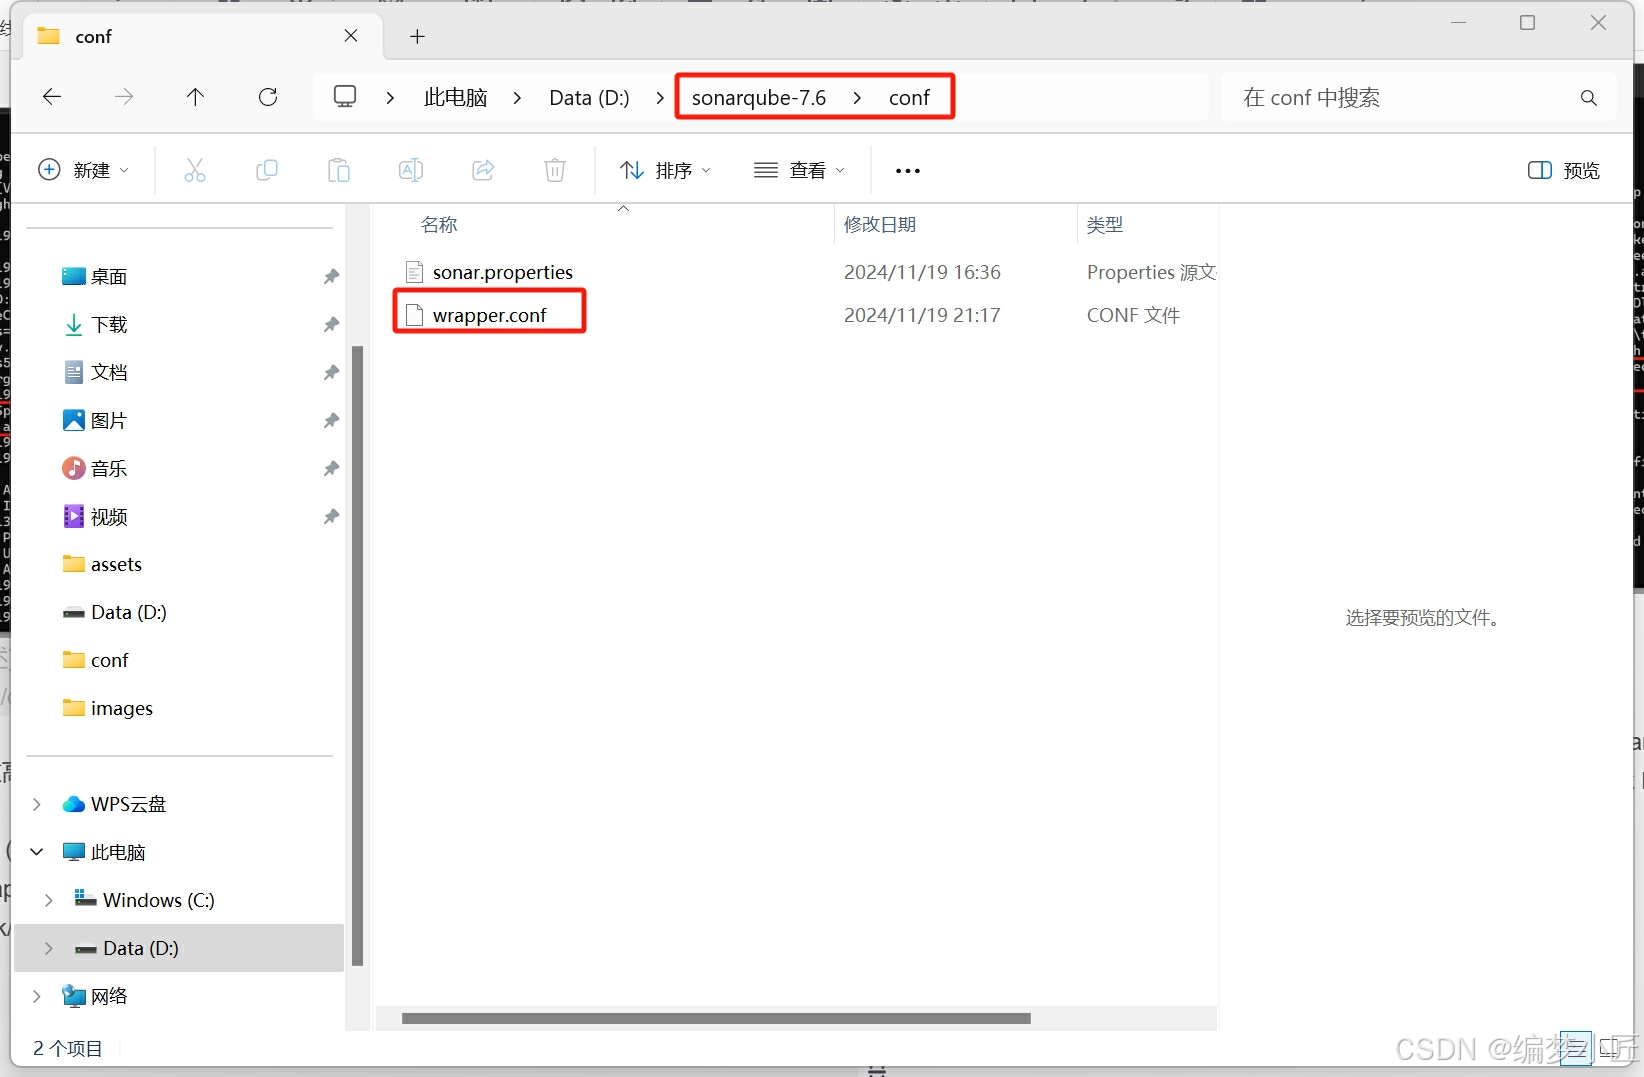This screenshot has width=1644, height=1077.
Task: Open a new tab with plus button
Action: 418,37
